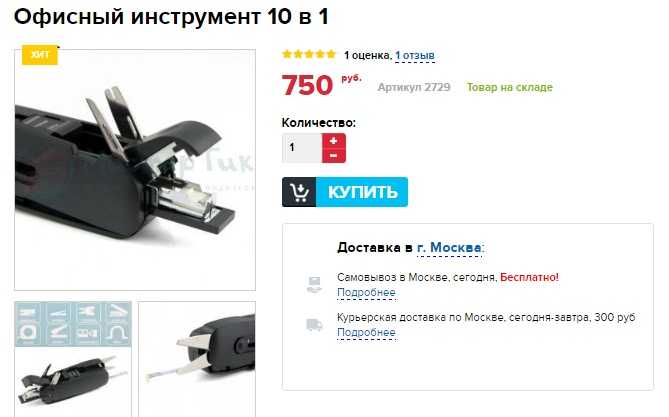The image size is (669, 417).
Task: Open Подробнее link under Самовывоз
Action: [366, 293]
